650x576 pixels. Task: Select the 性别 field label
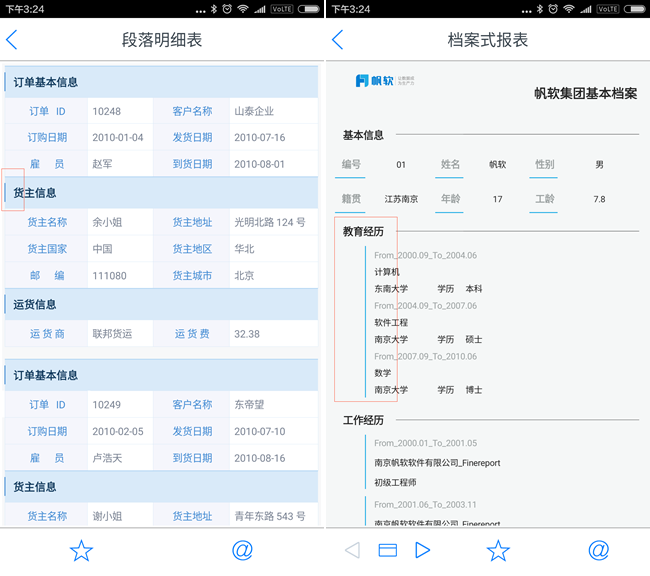coord(544,164)
